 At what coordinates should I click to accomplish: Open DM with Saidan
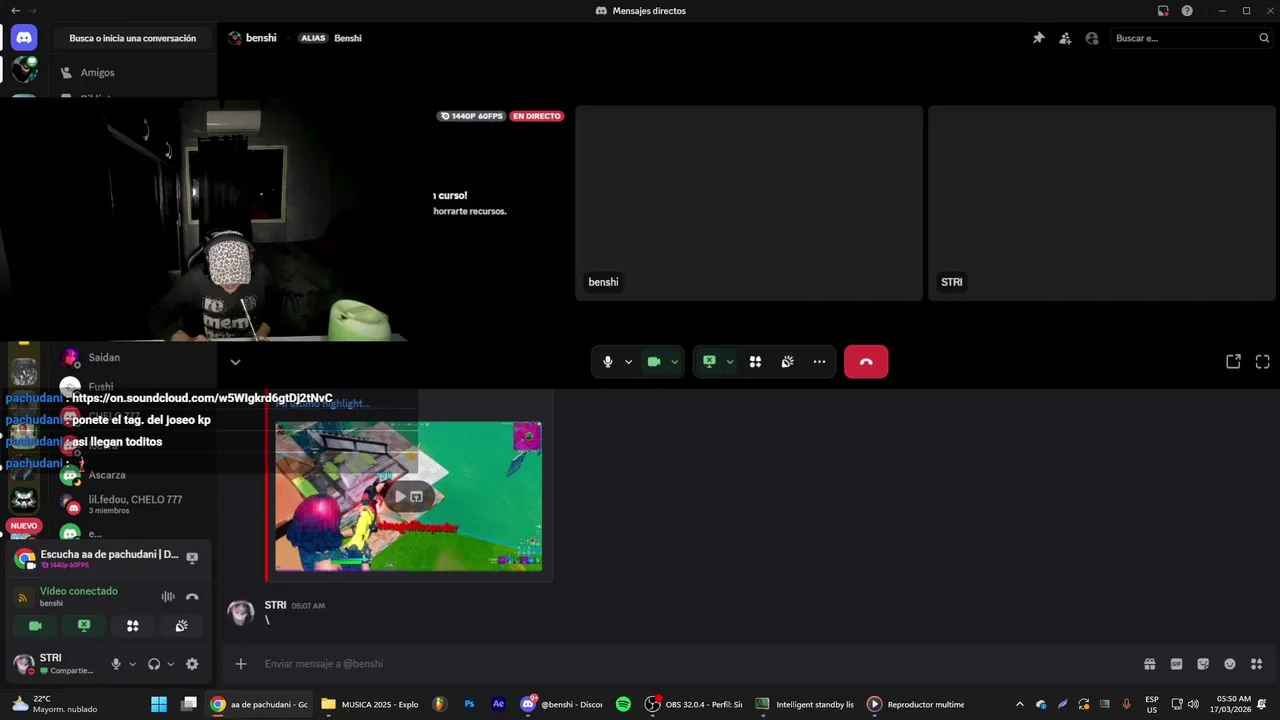104,357
